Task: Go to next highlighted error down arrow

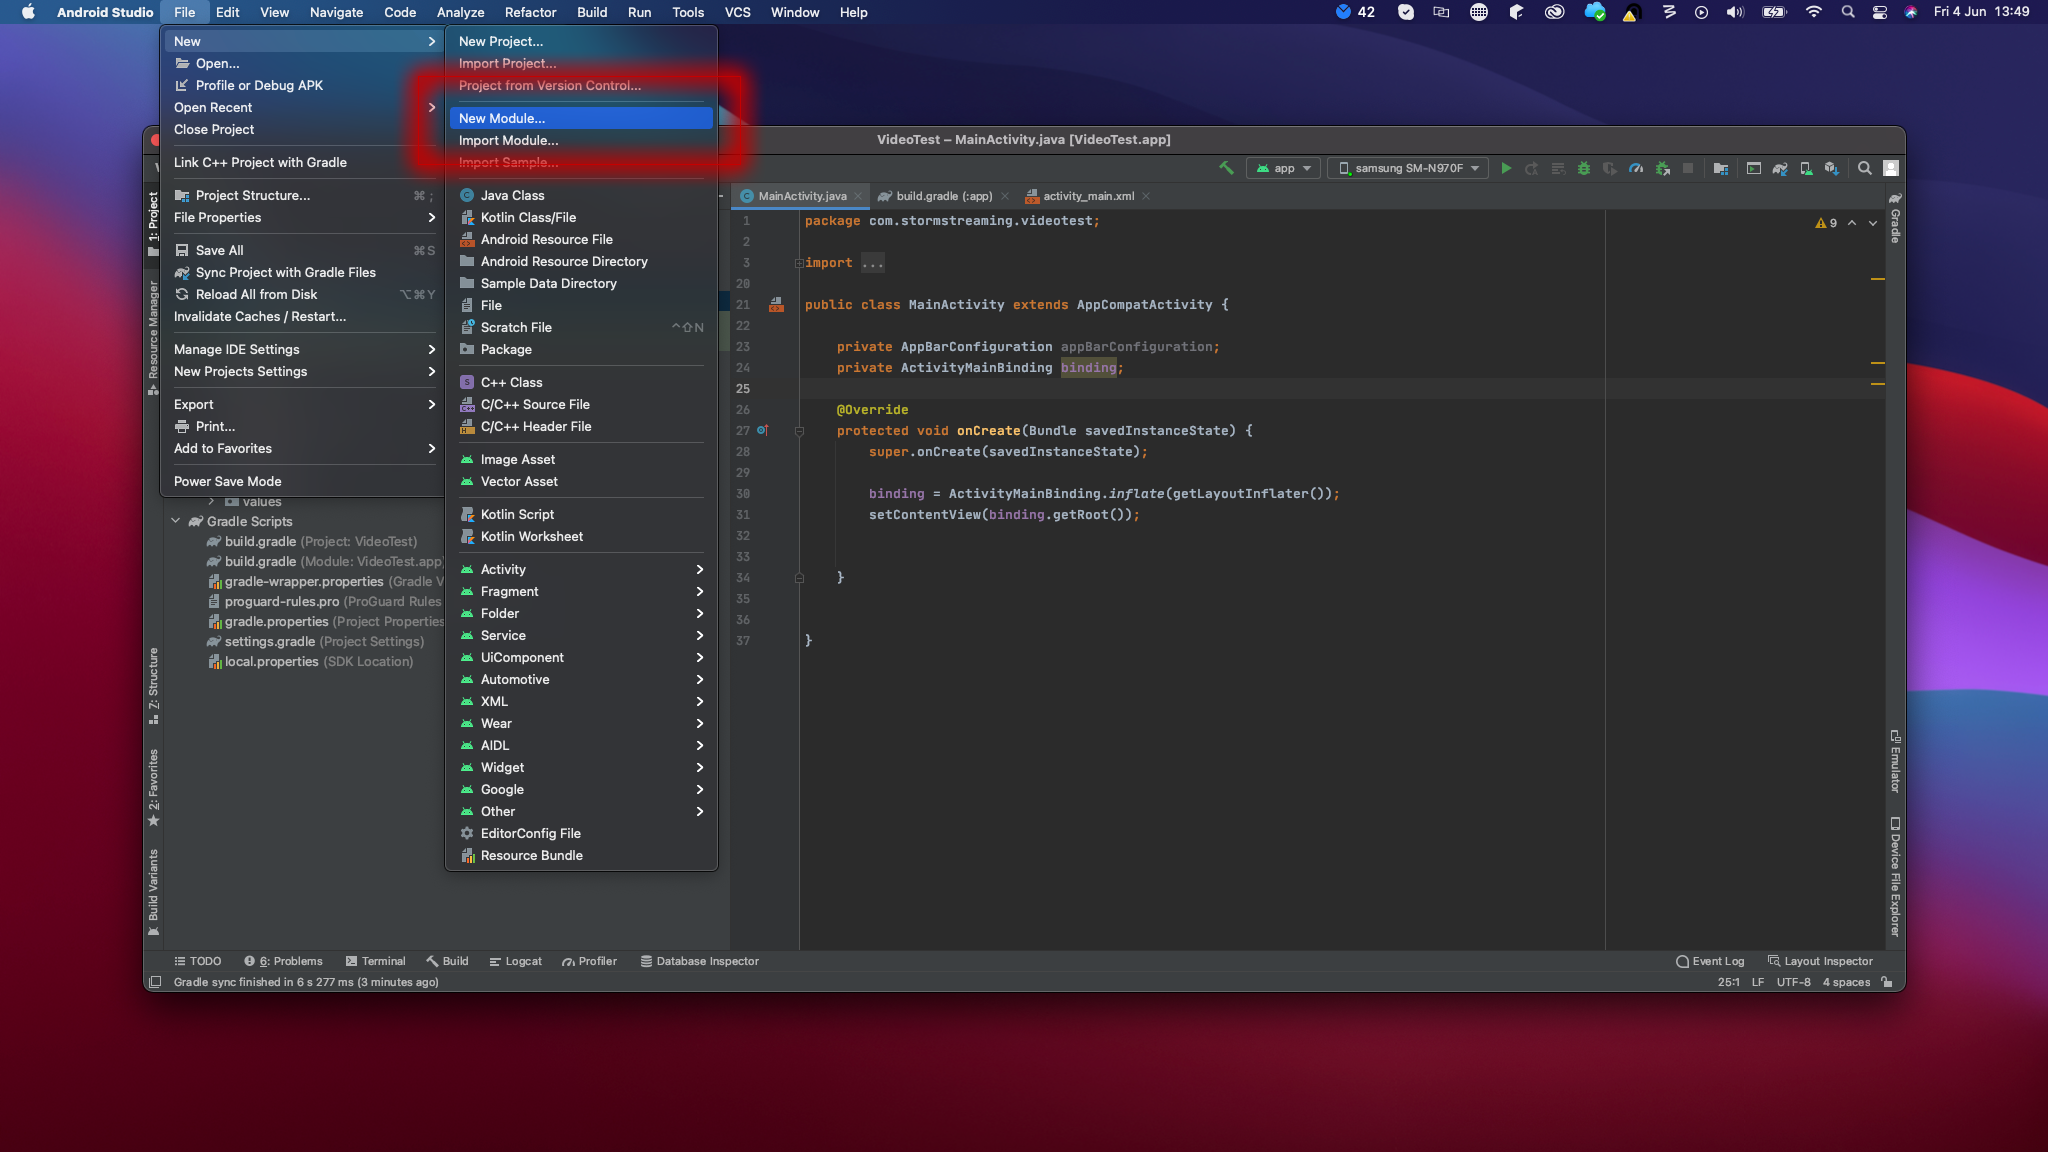Action: coord(1872,223)
